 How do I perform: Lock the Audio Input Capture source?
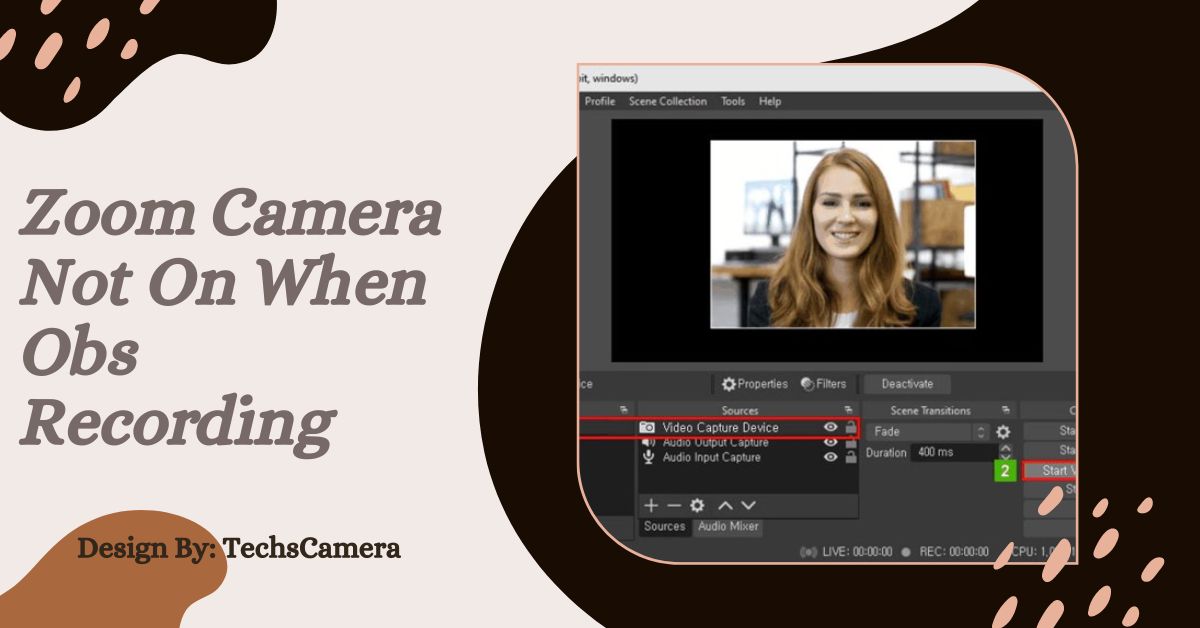[x=851, y=457]
